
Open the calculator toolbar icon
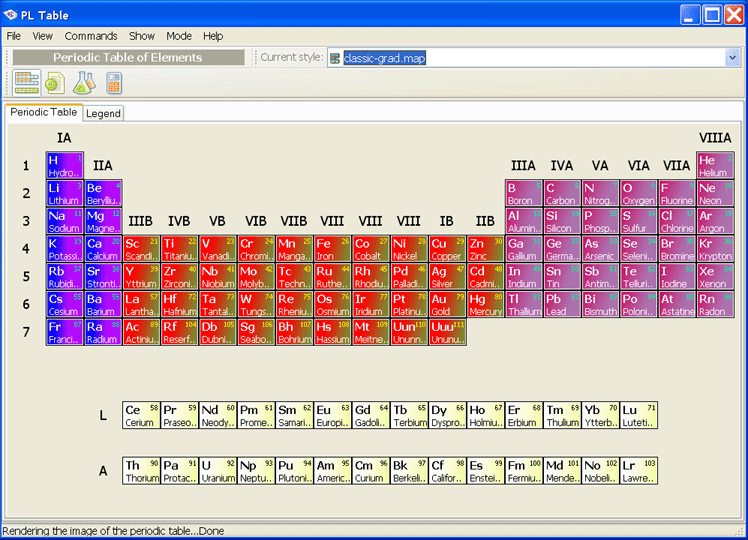pyautogui.click(x=113, y=83)
